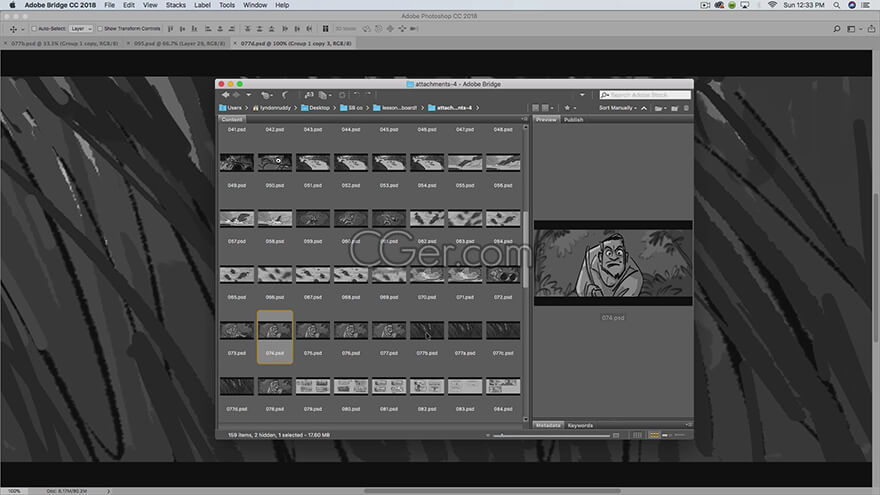
Task: Open the Bridge workspace switcher dropdown
Action: [x=582, y=95]
